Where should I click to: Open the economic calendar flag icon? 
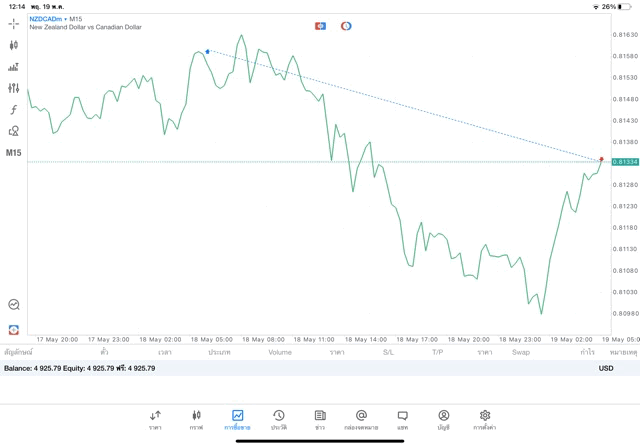[320, 26]
